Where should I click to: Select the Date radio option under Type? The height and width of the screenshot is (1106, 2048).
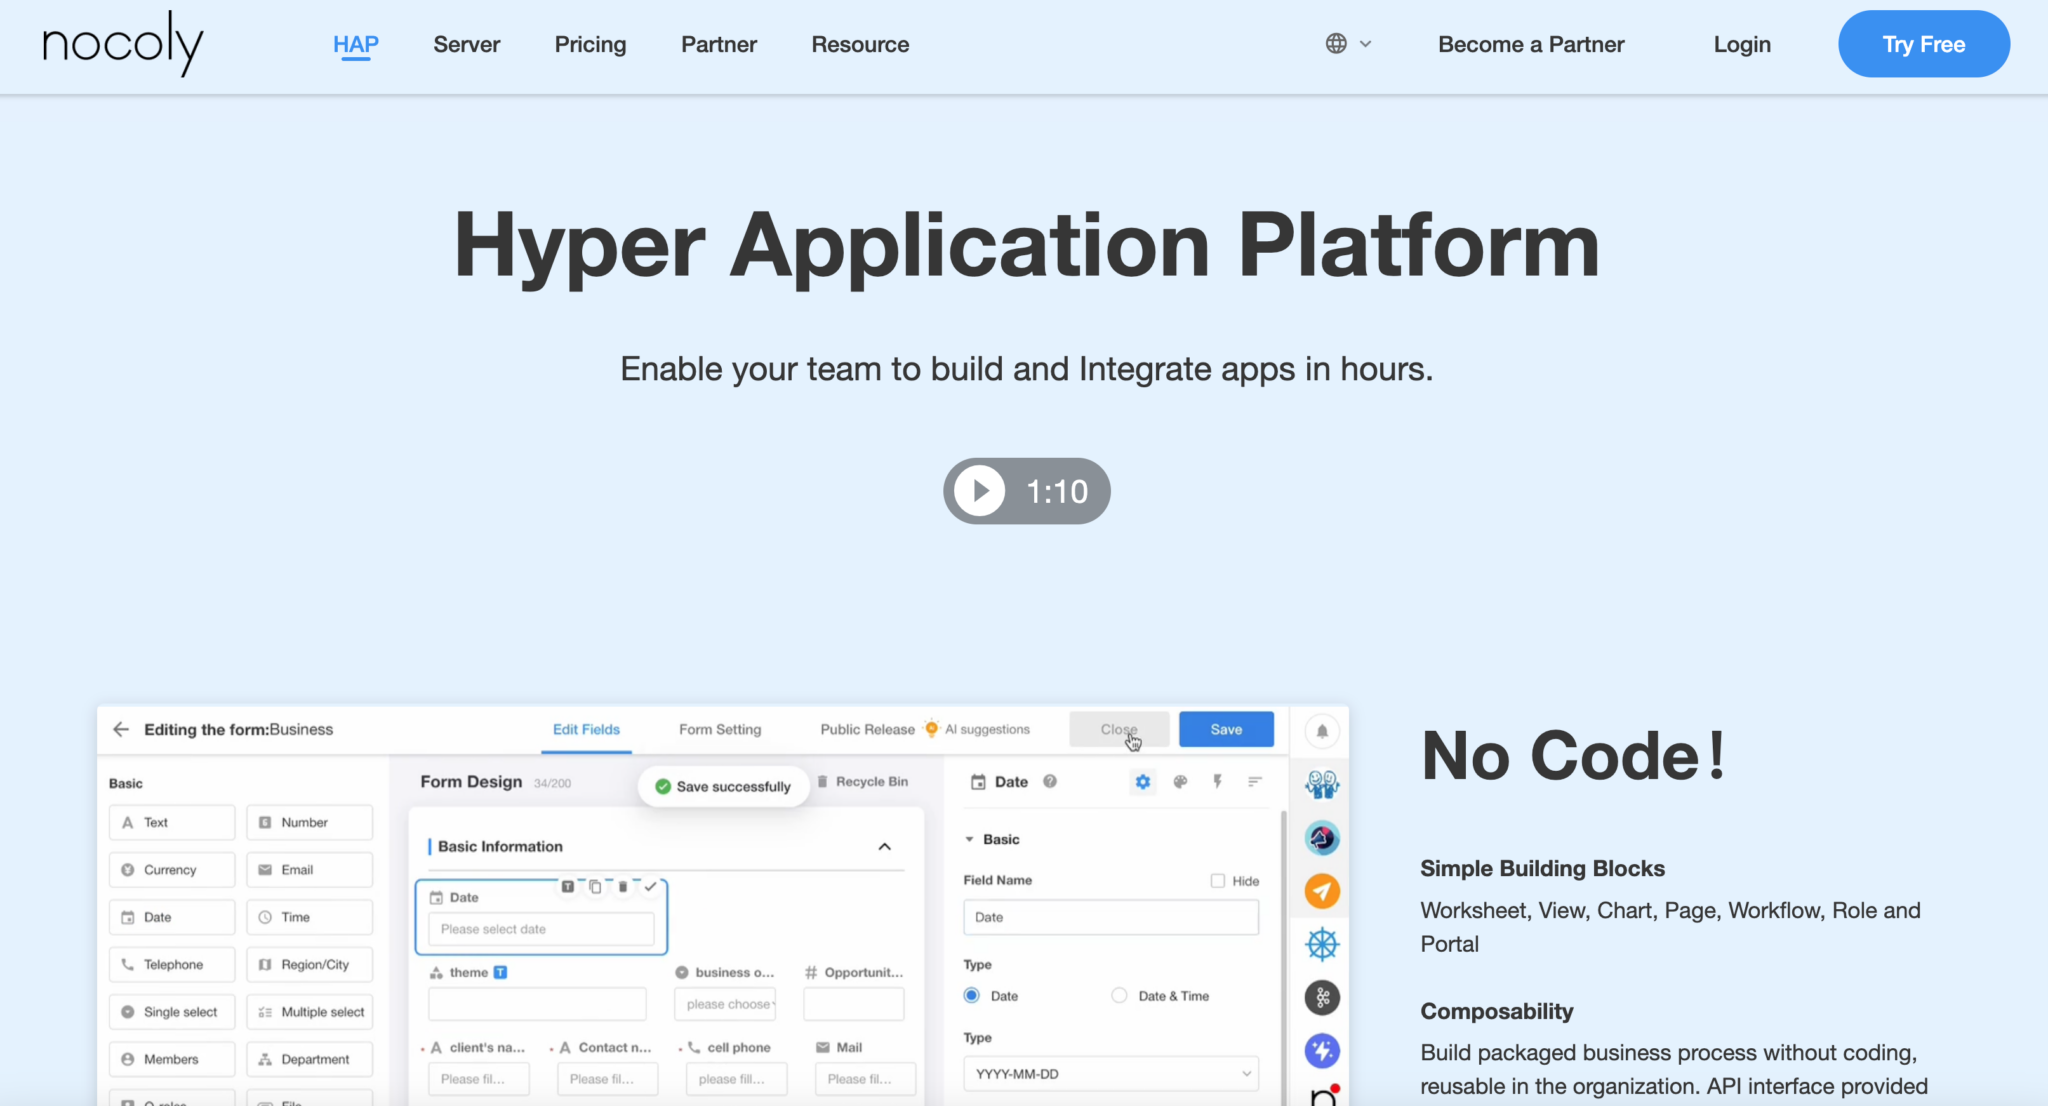coord(970,995)
